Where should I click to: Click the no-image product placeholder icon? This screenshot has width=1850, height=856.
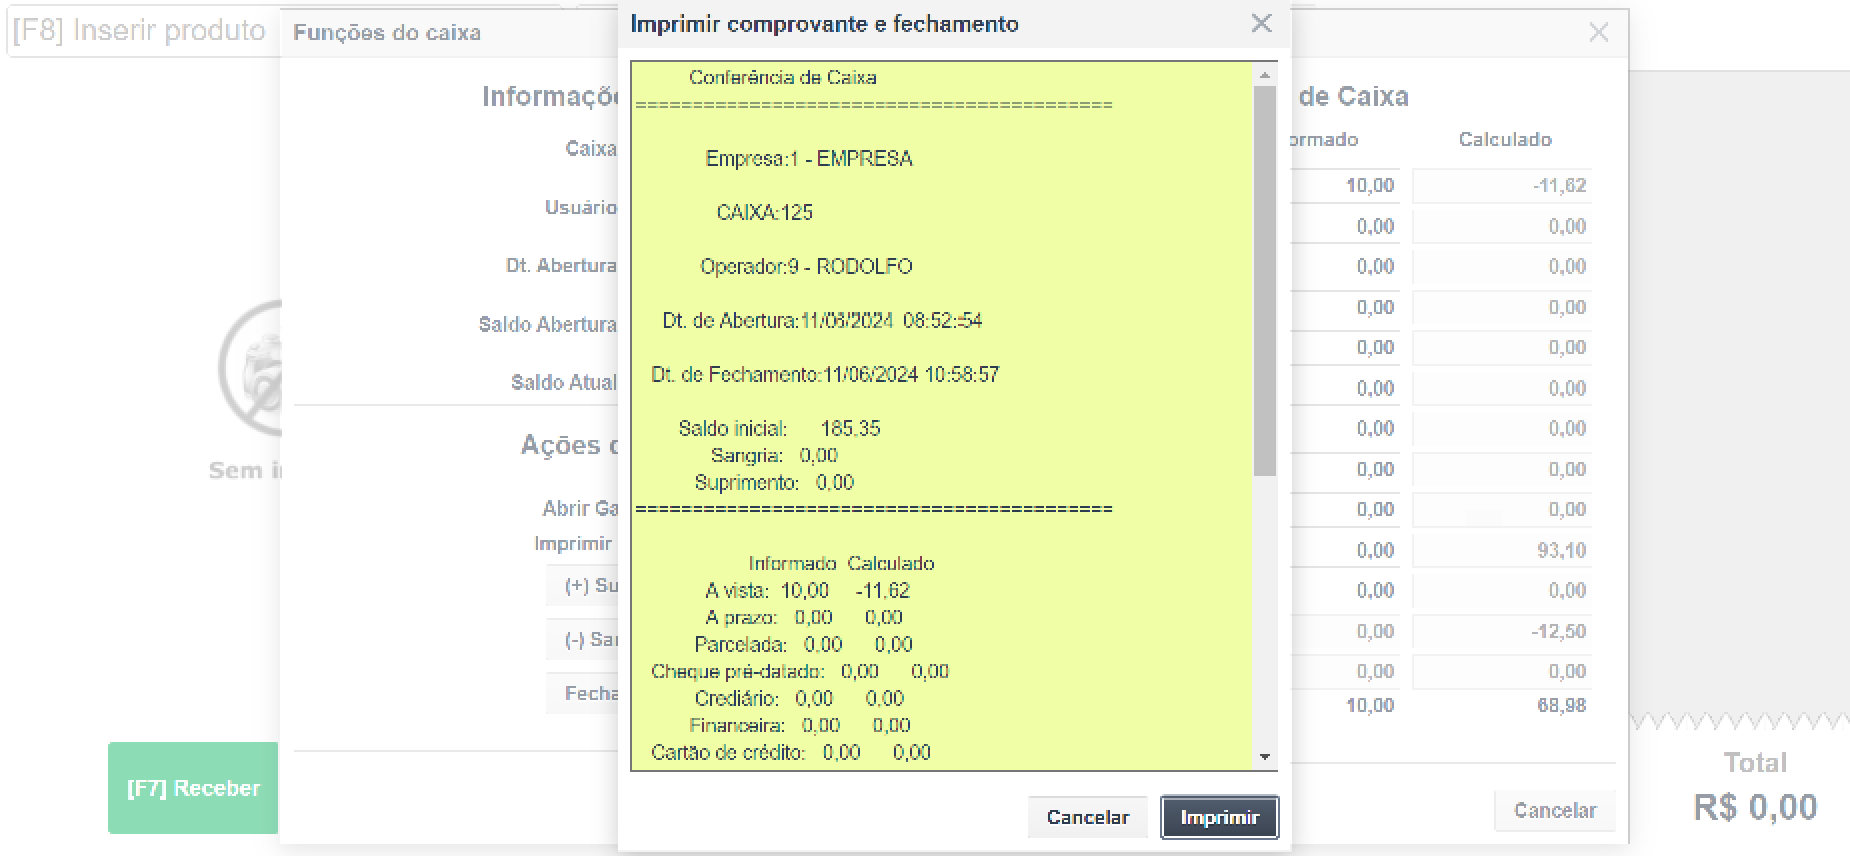(x=250, y=369)
